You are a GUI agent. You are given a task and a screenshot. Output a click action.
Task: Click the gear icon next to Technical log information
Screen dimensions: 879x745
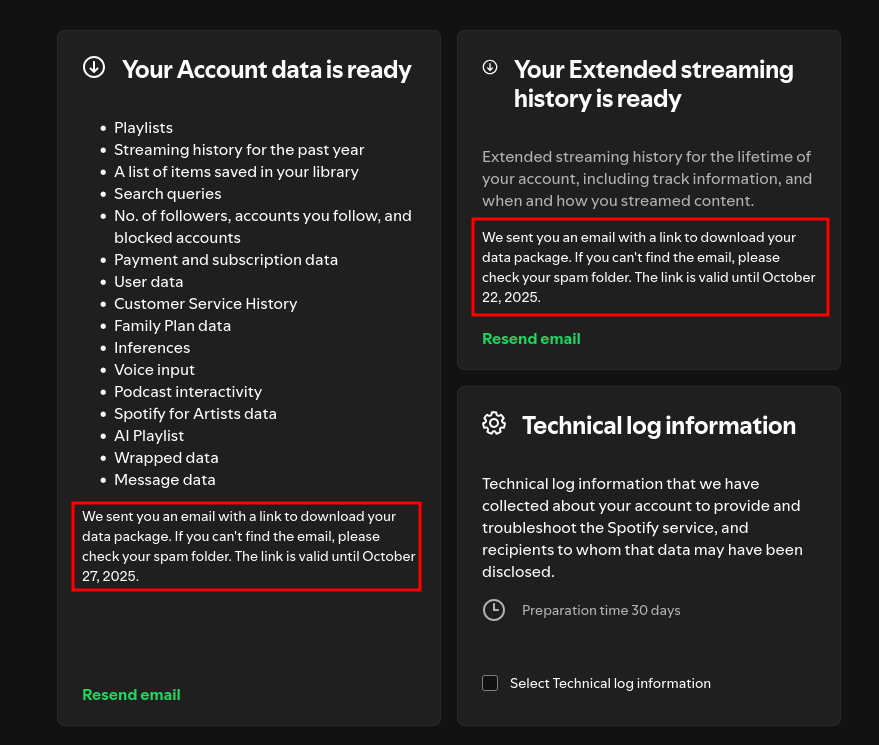click(x=494, y=423)
